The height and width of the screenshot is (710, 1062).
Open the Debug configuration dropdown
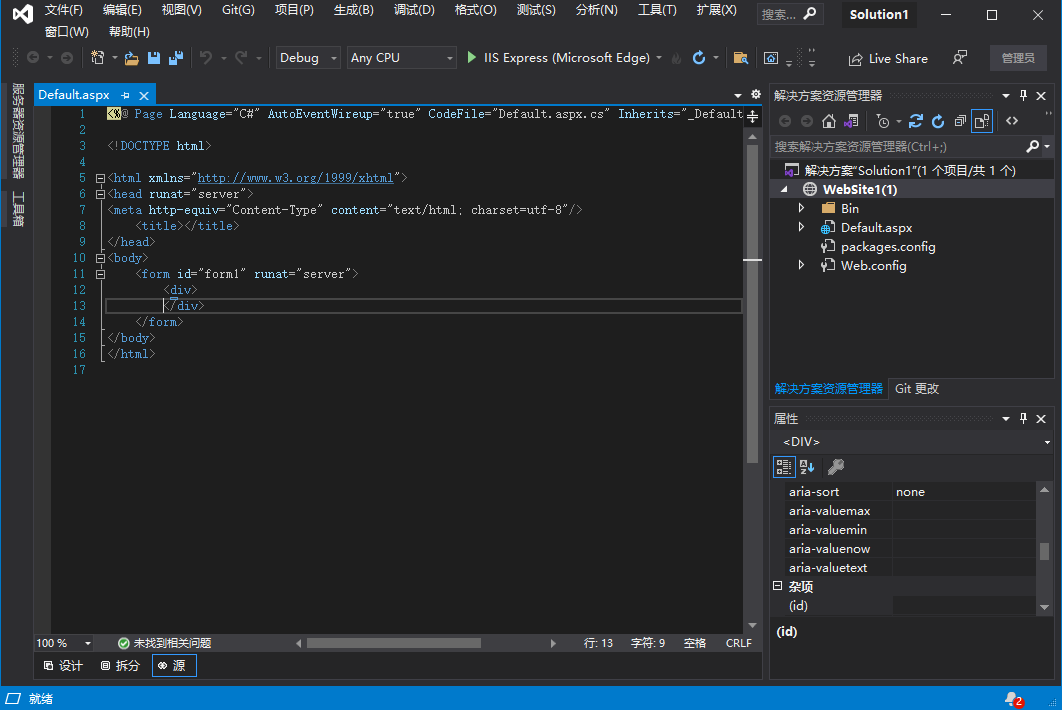pyautogui.click(x=308, y=58)
